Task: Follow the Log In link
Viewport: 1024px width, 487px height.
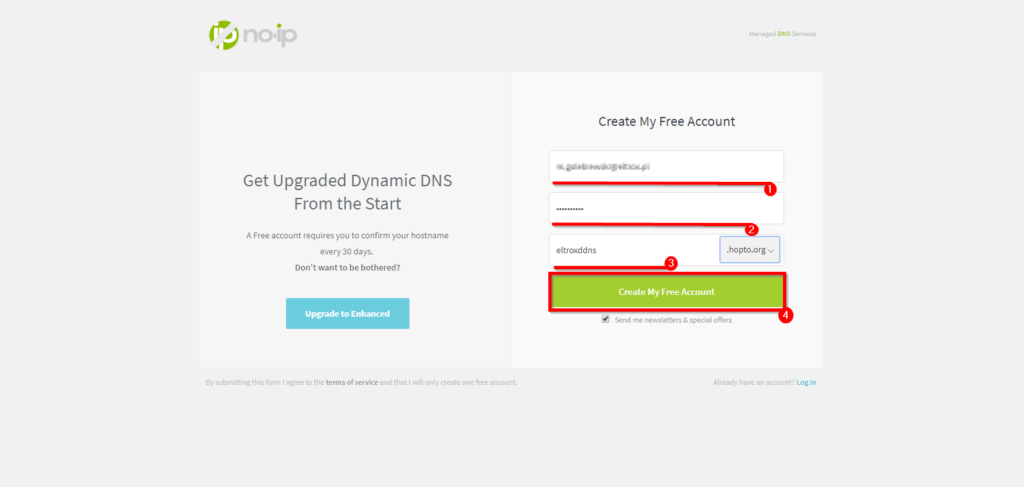Action: (x=806, y=382)
